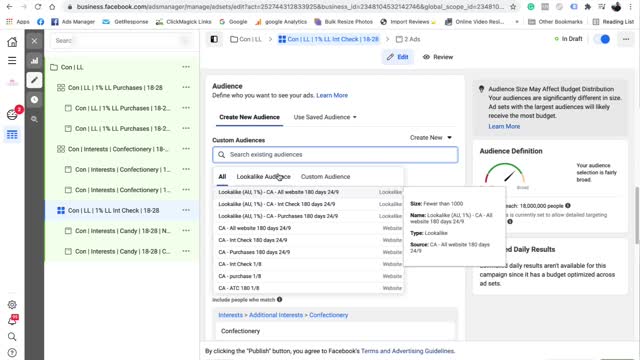Open the Create New dropdown

click(x=431, y=138)
